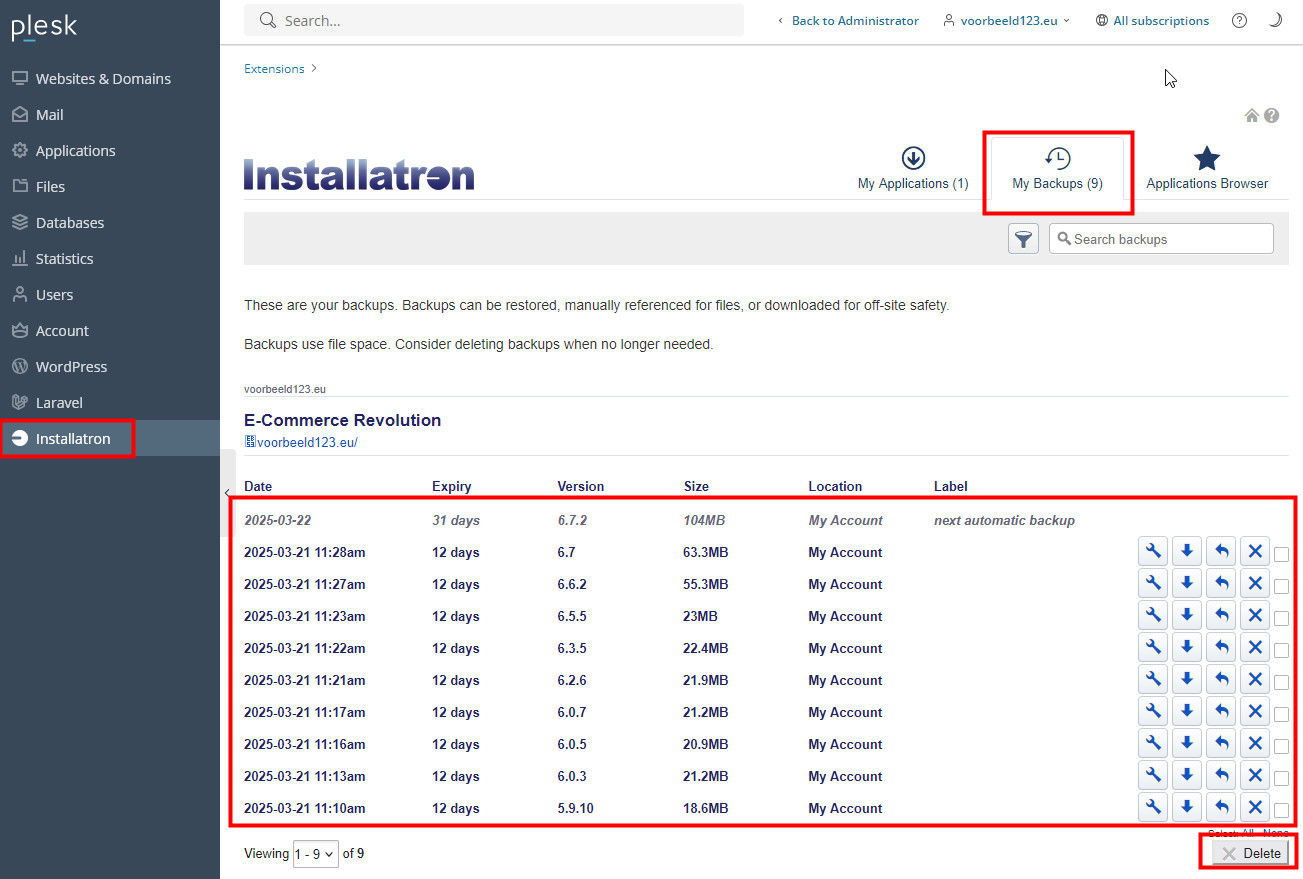Open Databases in the sidebar

[70, 223]
